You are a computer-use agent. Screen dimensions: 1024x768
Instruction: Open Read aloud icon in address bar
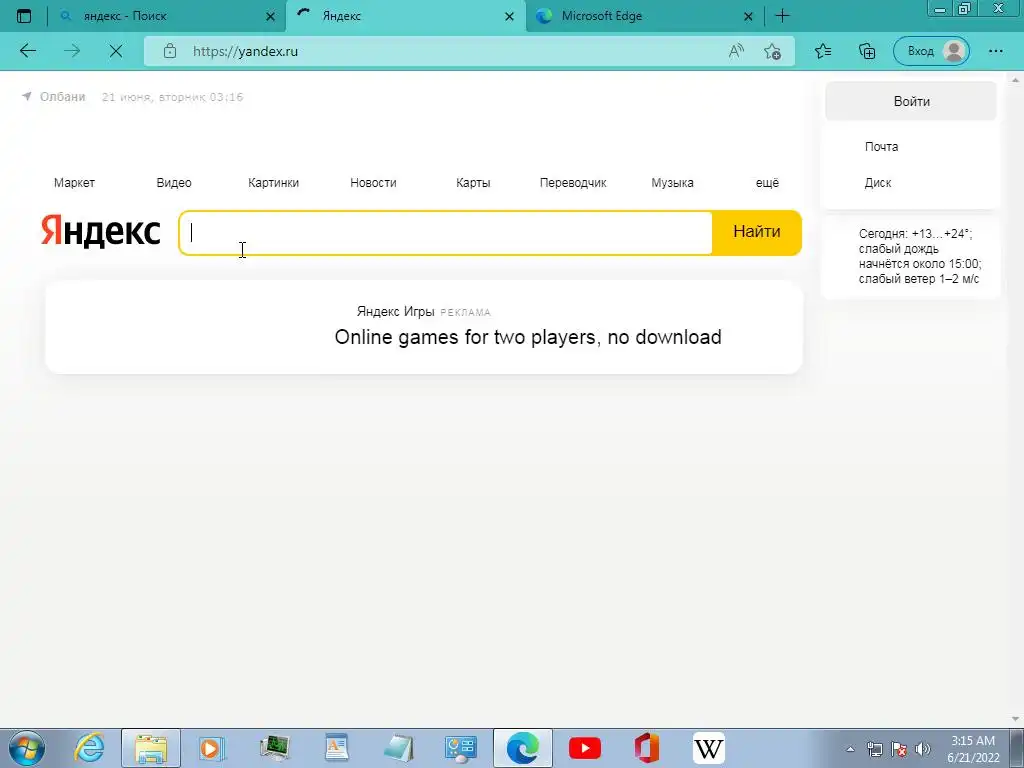(x=736, y=51)
